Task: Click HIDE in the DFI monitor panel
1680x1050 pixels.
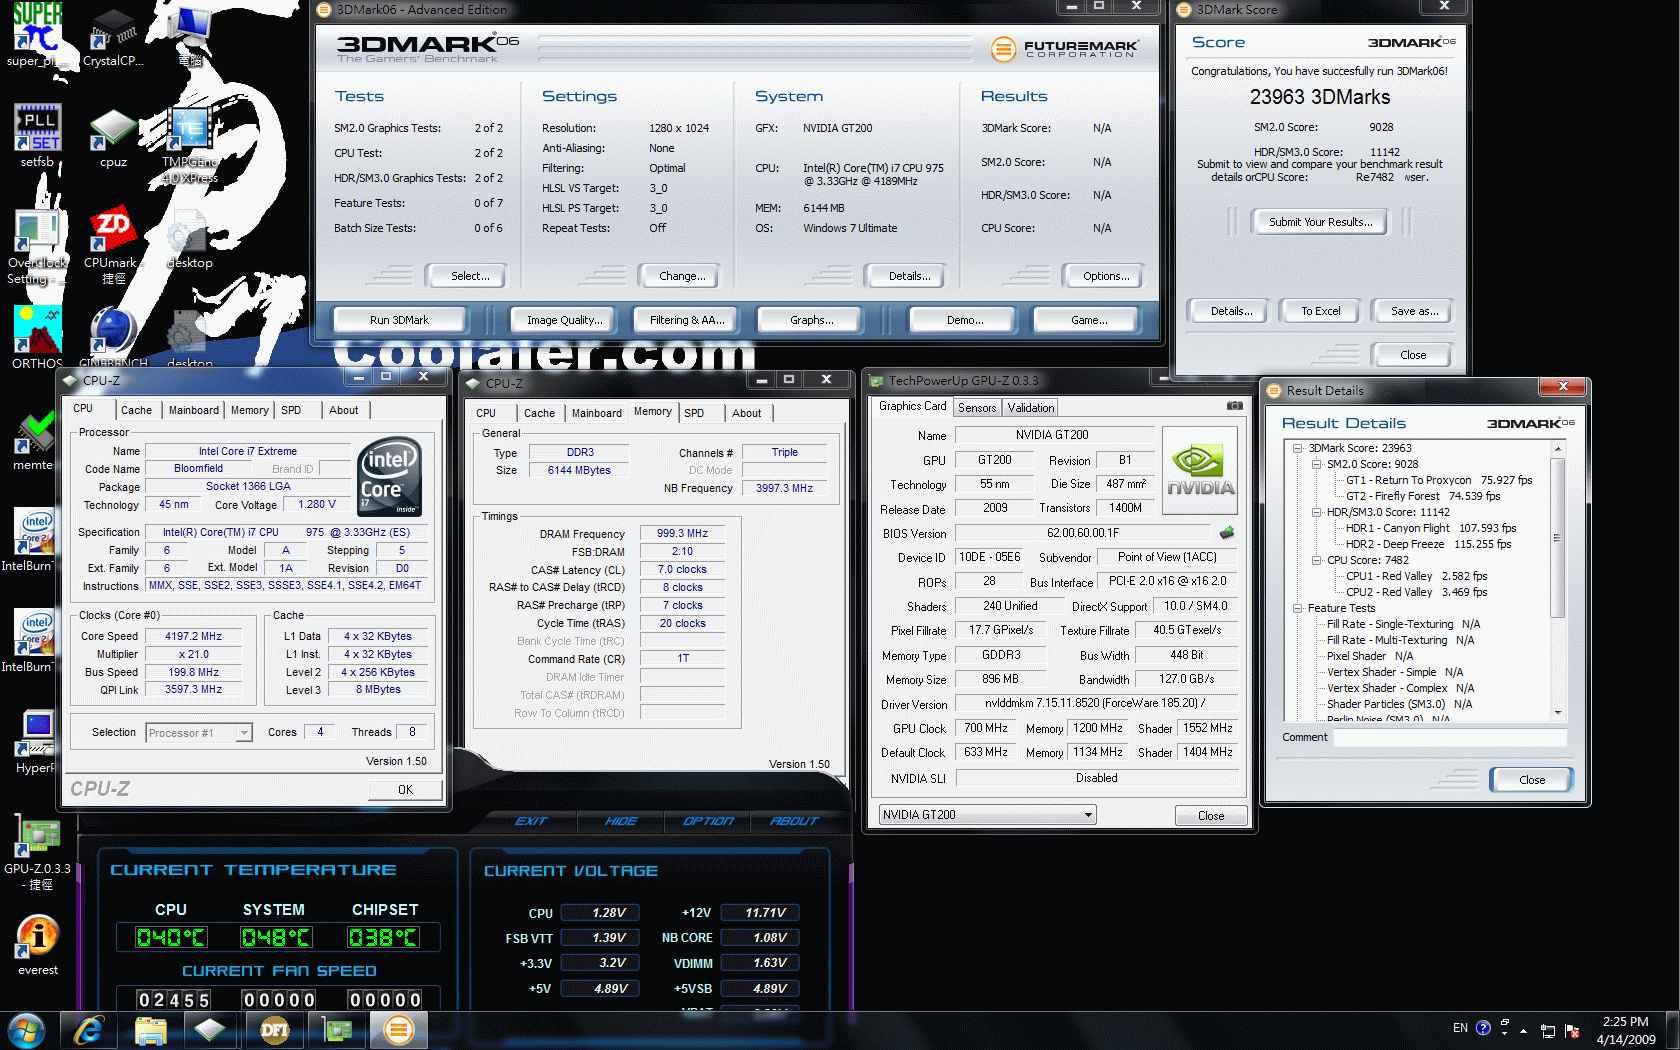Action: tap(621, 821)
